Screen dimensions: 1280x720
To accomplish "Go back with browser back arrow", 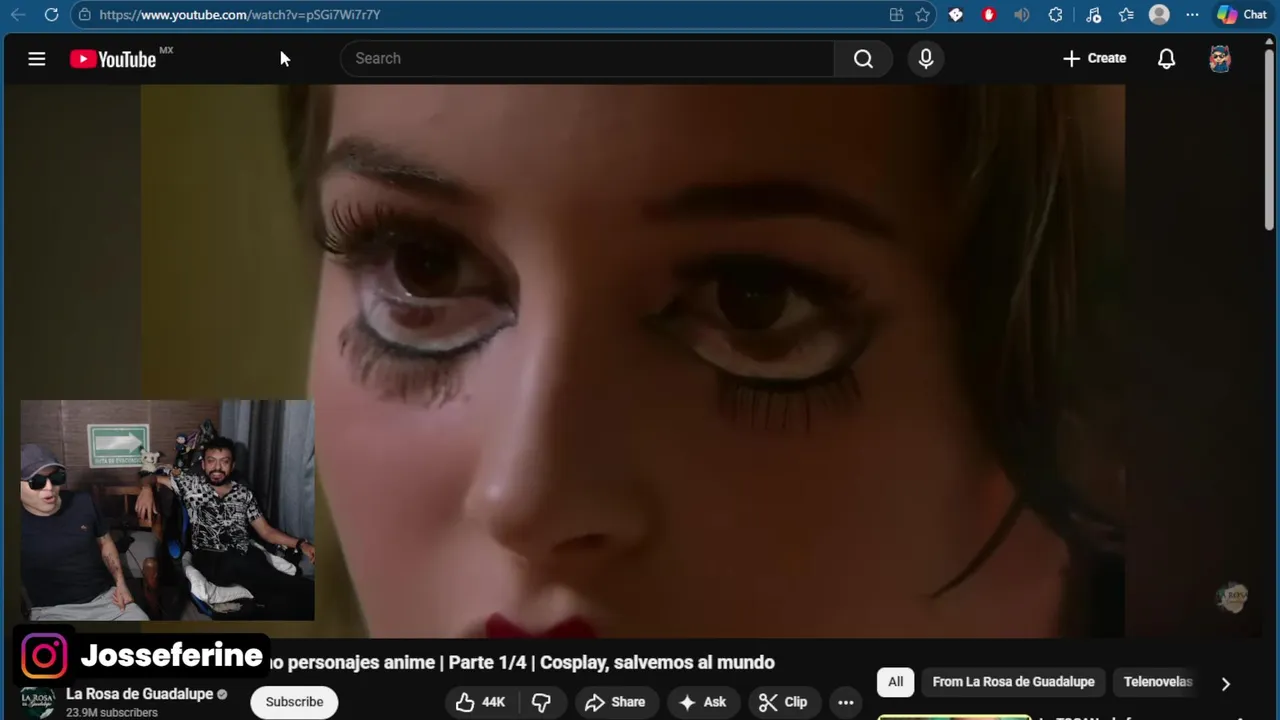I will [18, 15].
